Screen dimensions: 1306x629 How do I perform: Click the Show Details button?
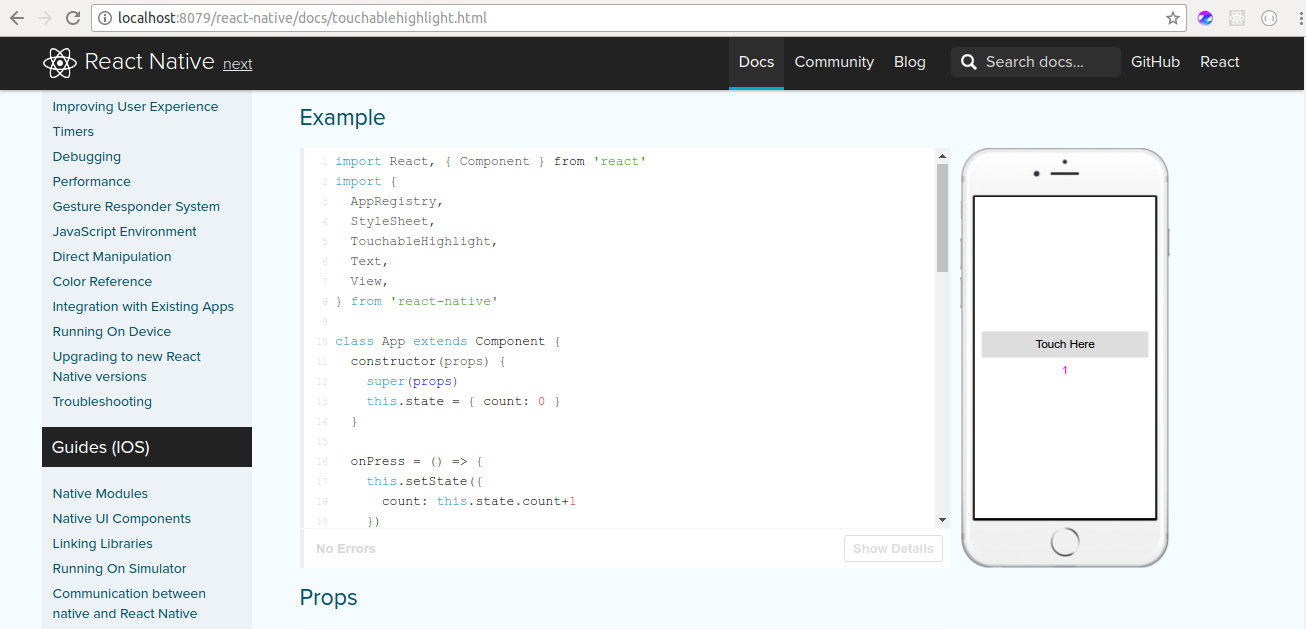pyautogui.click(x=893, y=548)
